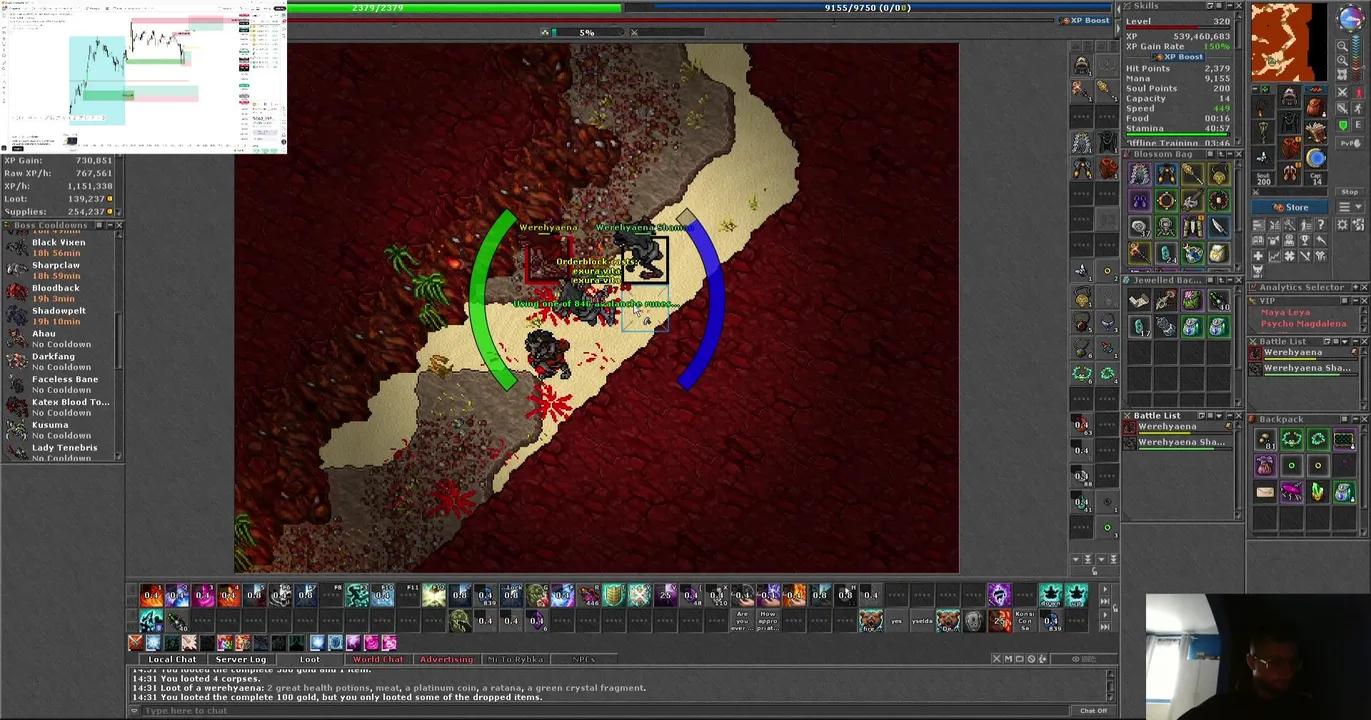Open the help question mark icon
This screenshot has width=1371, height=720.
coord(1321,224)
